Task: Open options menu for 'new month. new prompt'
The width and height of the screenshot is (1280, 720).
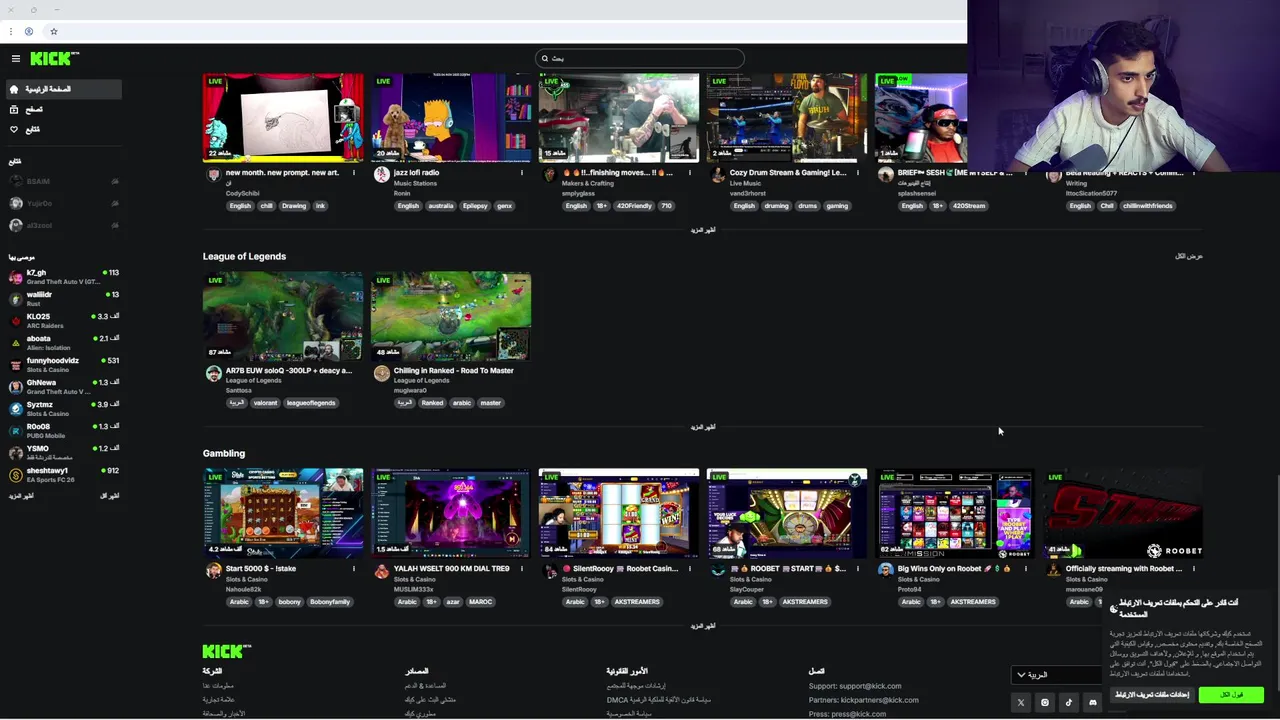Action: 353,173
